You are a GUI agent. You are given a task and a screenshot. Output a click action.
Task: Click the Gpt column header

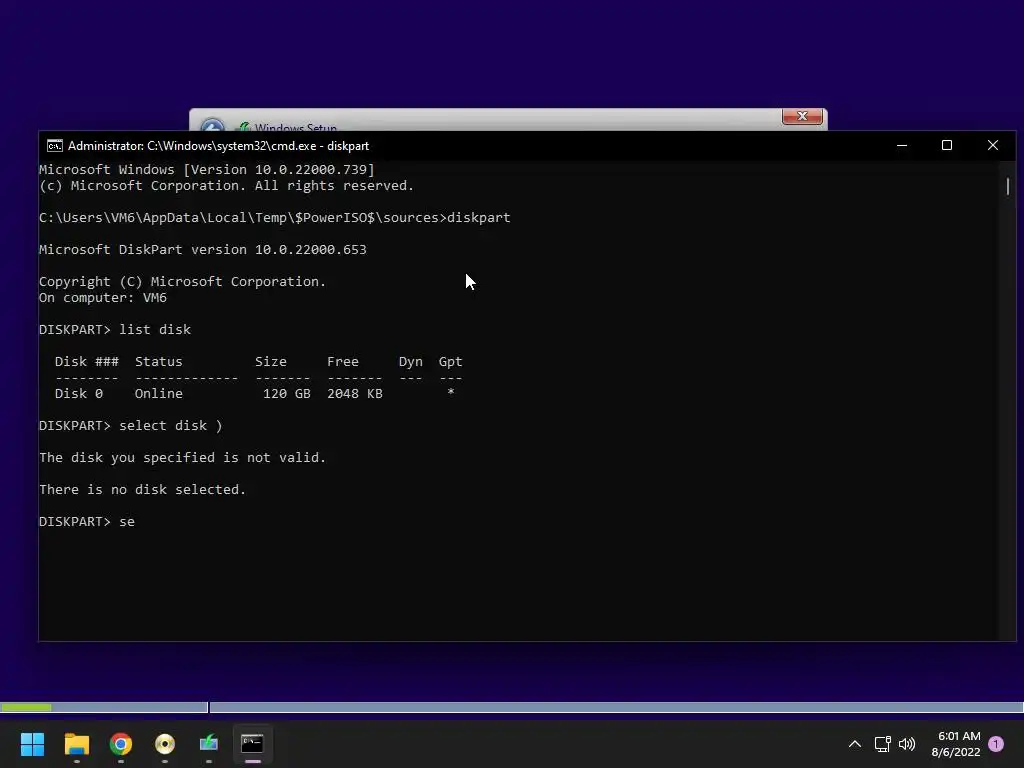click(450, 362)
